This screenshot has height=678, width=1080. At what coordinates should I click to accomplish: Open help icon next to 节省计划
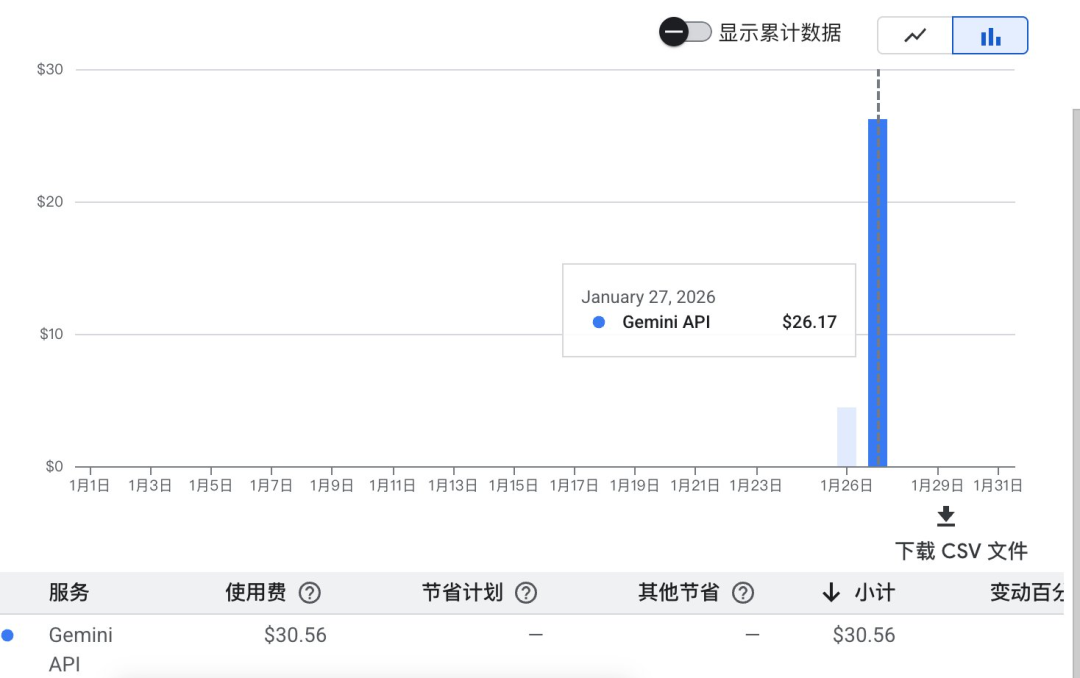tap(526, 593)
